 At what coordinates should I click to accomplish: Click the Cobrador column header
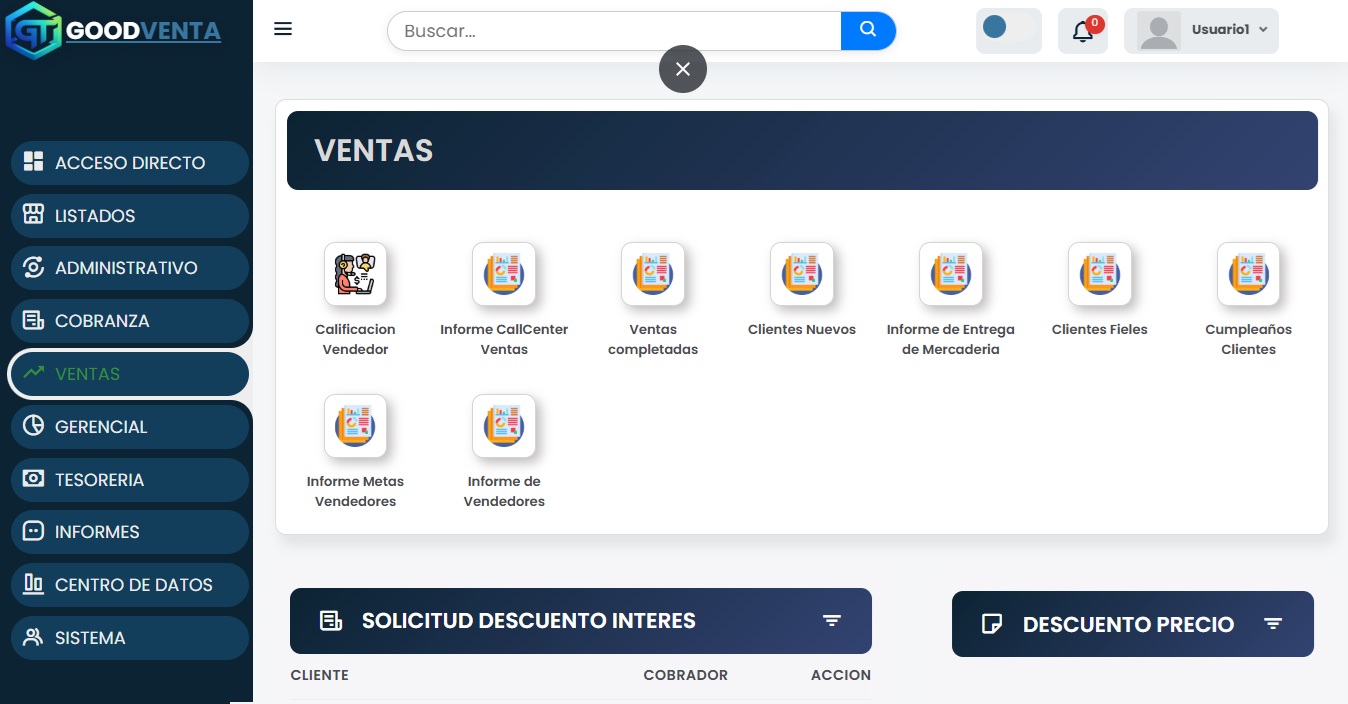click(x=686, y=675)
